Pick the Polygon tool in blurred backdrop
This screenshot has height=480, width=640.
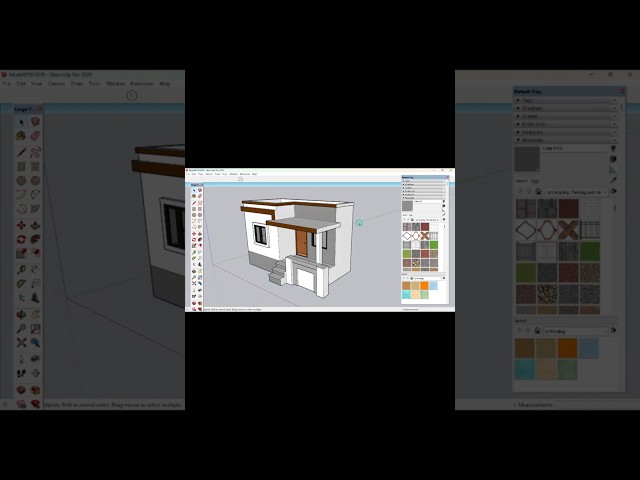36,180
